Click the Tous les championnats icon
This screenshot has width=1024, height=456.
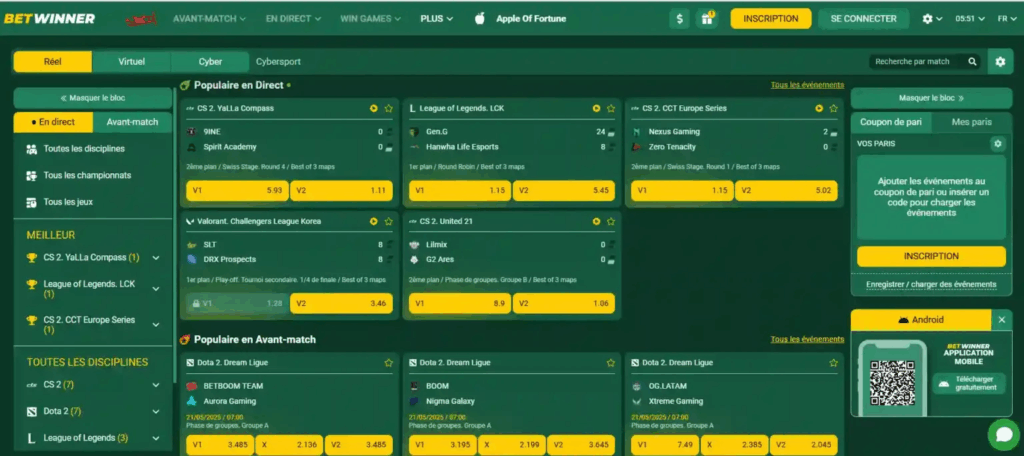pos(31,176)
